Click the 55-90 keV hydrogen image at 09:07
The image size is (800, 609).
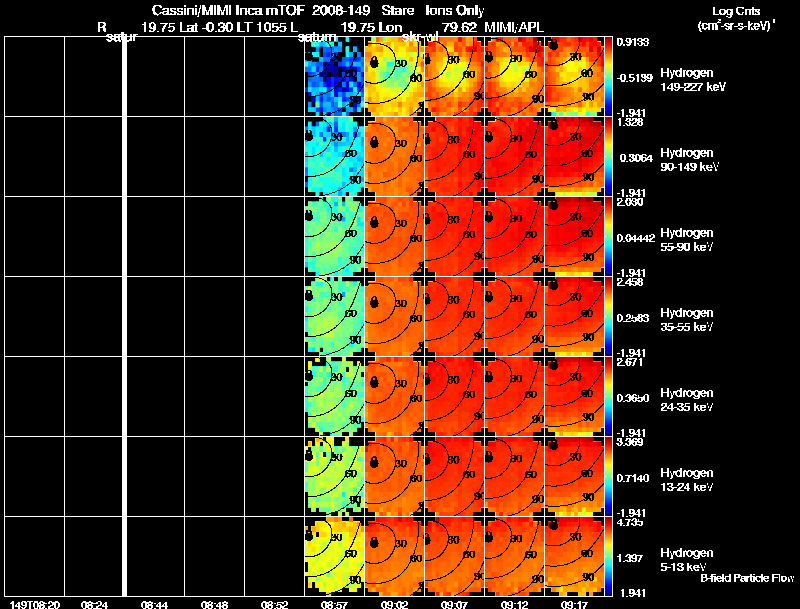(x=454, y=236)
